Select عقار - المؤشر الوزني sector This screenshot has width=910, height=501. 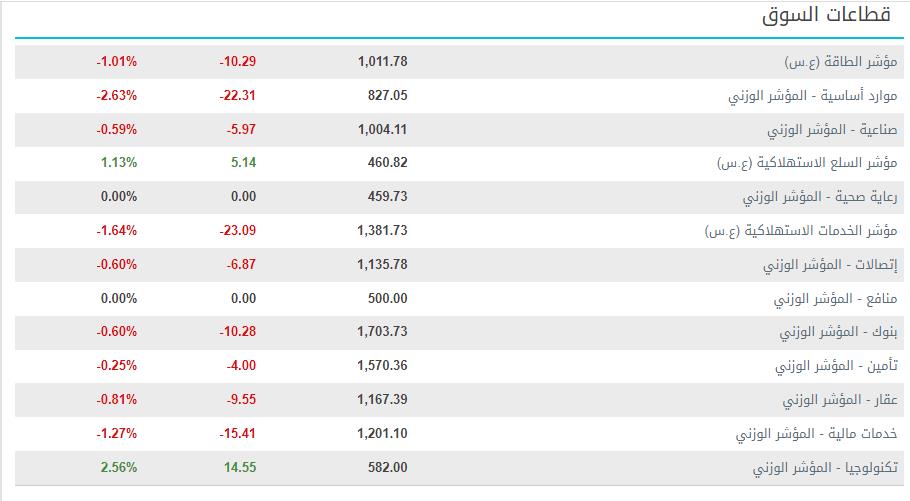tap(840, 400)
